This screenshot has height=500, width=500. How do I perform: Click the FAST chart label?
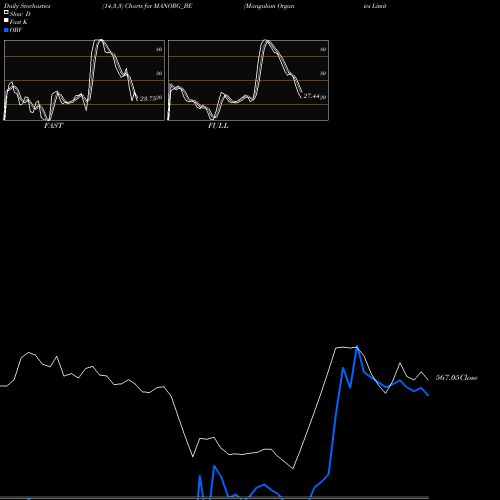click(53, 126)
